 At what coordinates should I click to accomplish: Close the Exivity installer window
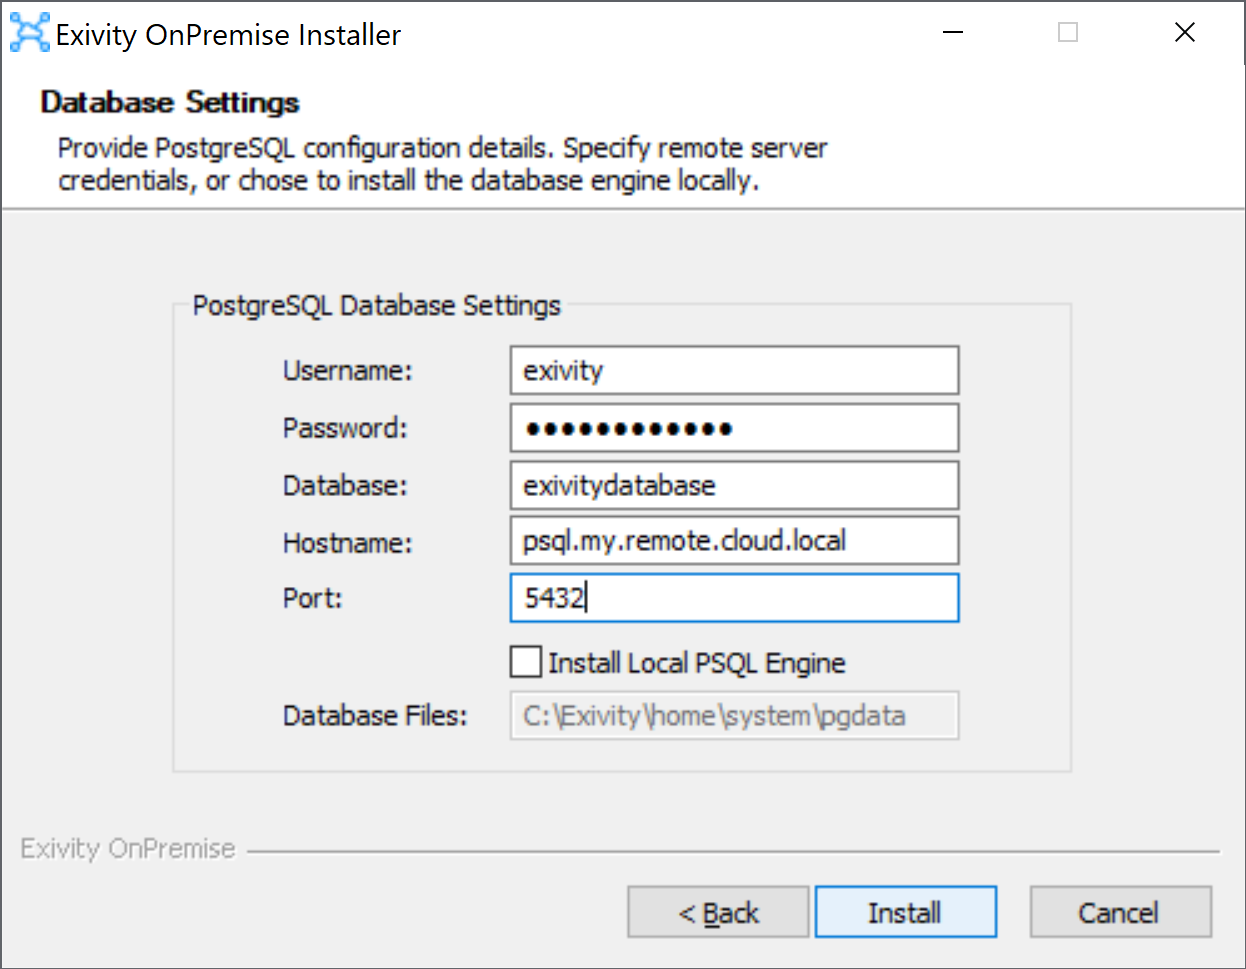(x=1185, y=33)
